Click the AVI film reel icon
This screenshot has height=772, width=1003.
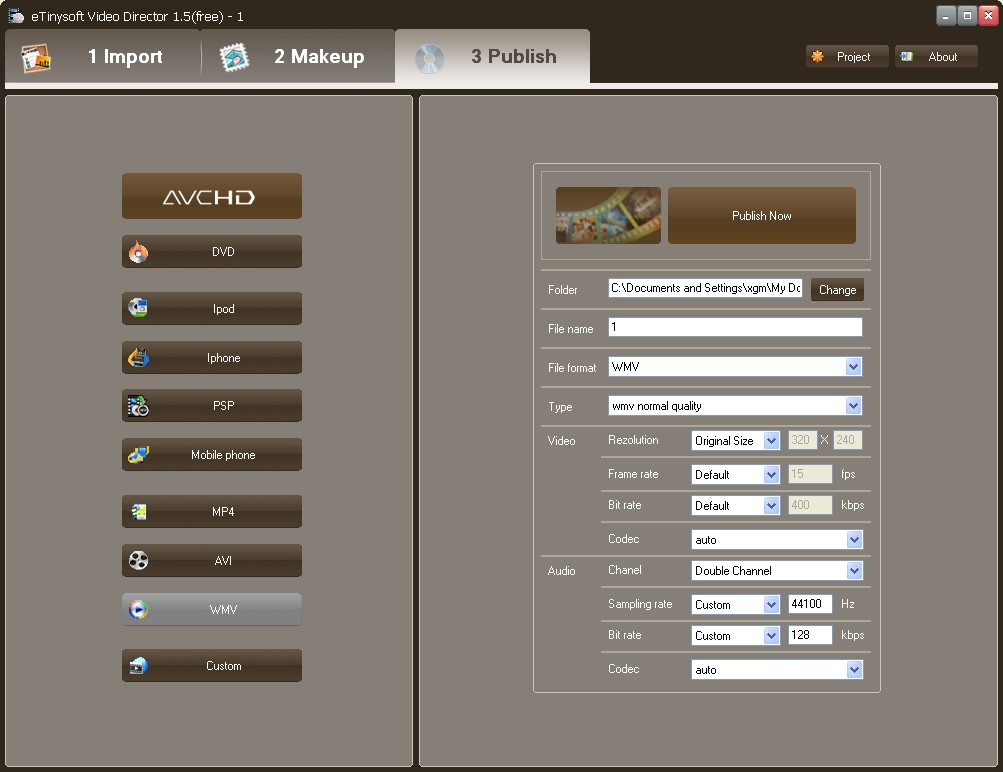tap(138, 561)
